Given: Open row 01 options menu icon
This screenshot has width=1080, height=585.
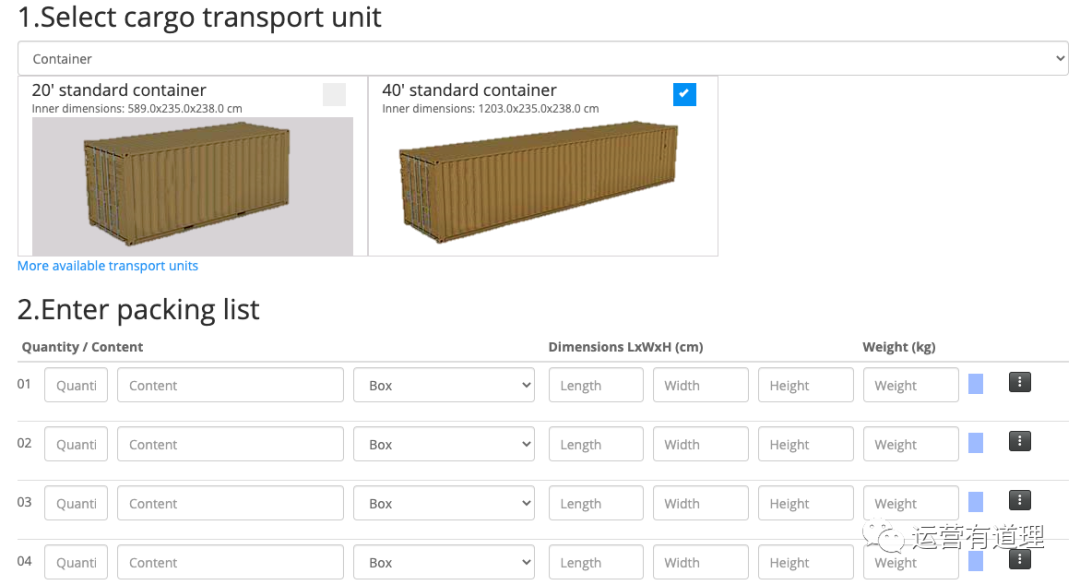Looking at the screenshot, I should 1019,382.
